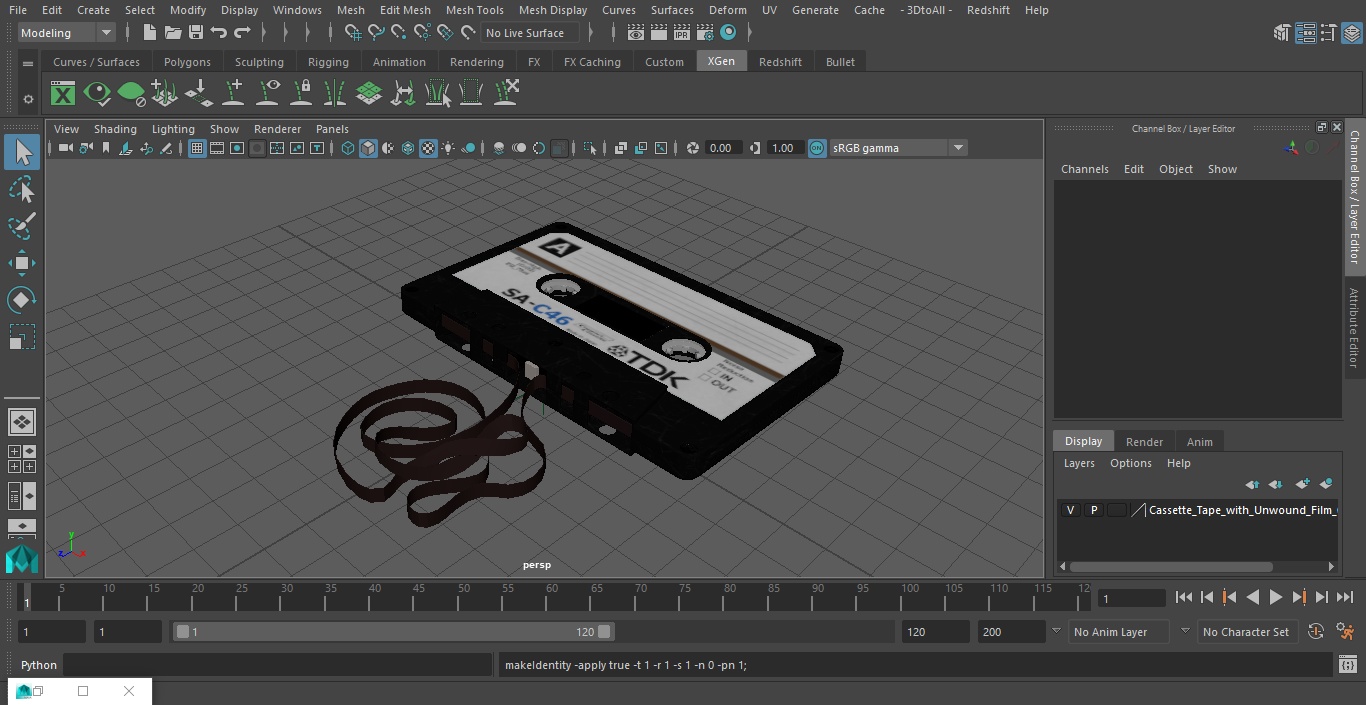The height and width of the screenshot is (705, 1366).
Task: Toggle textured display in viewport
Action: coord(428,148)
